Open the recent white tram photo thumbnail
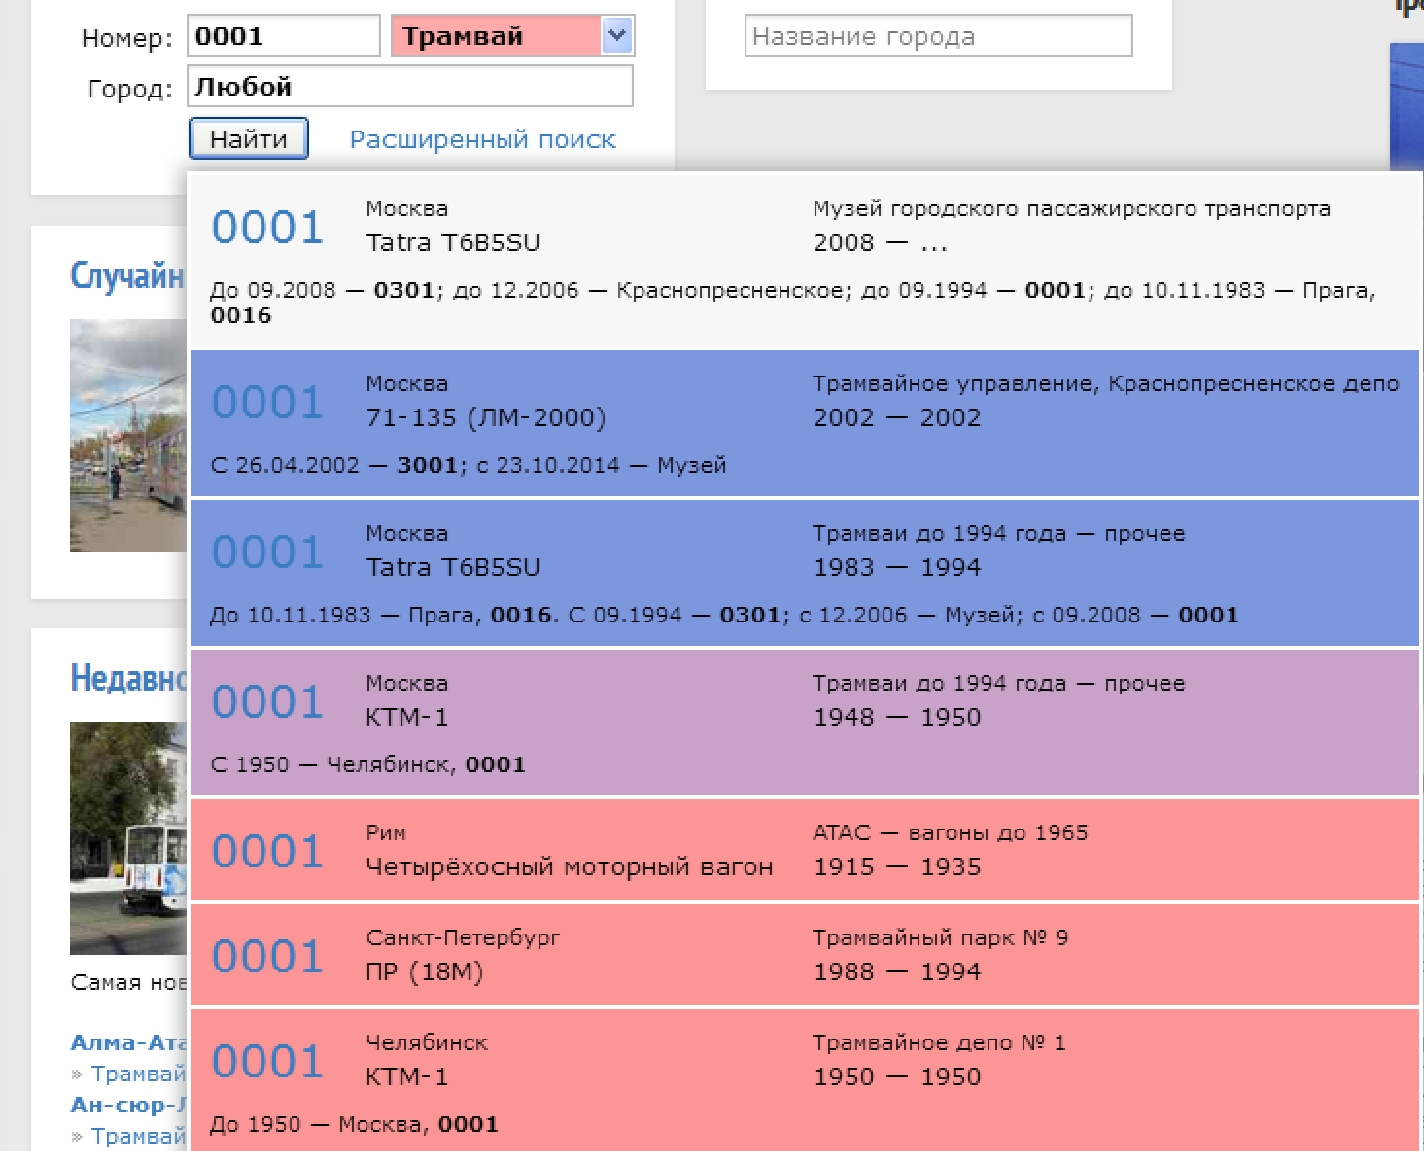This screenshot has width=1424, height=1151. [128, 838]
